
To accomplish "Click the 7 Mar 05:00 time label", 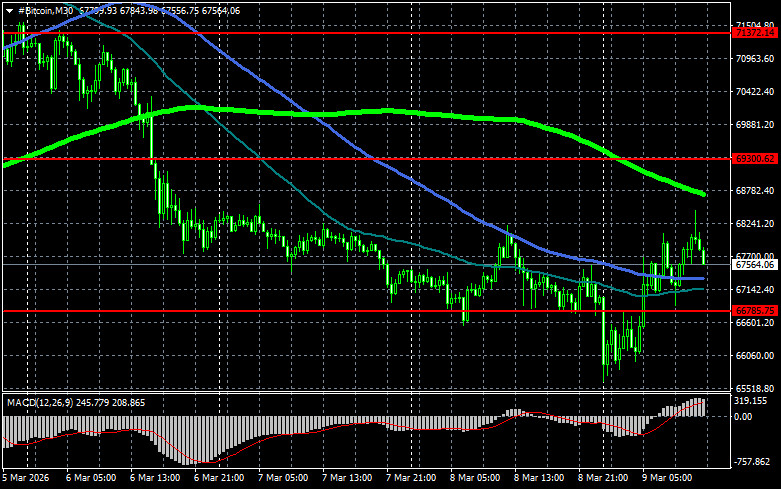I will pos(283,478).
